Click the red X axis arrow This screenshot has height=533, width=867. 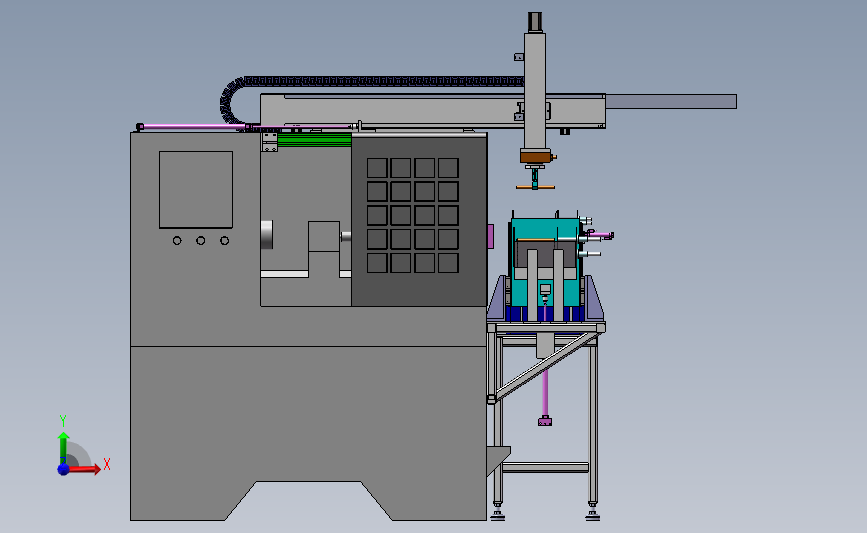click(x=84, y=469)
